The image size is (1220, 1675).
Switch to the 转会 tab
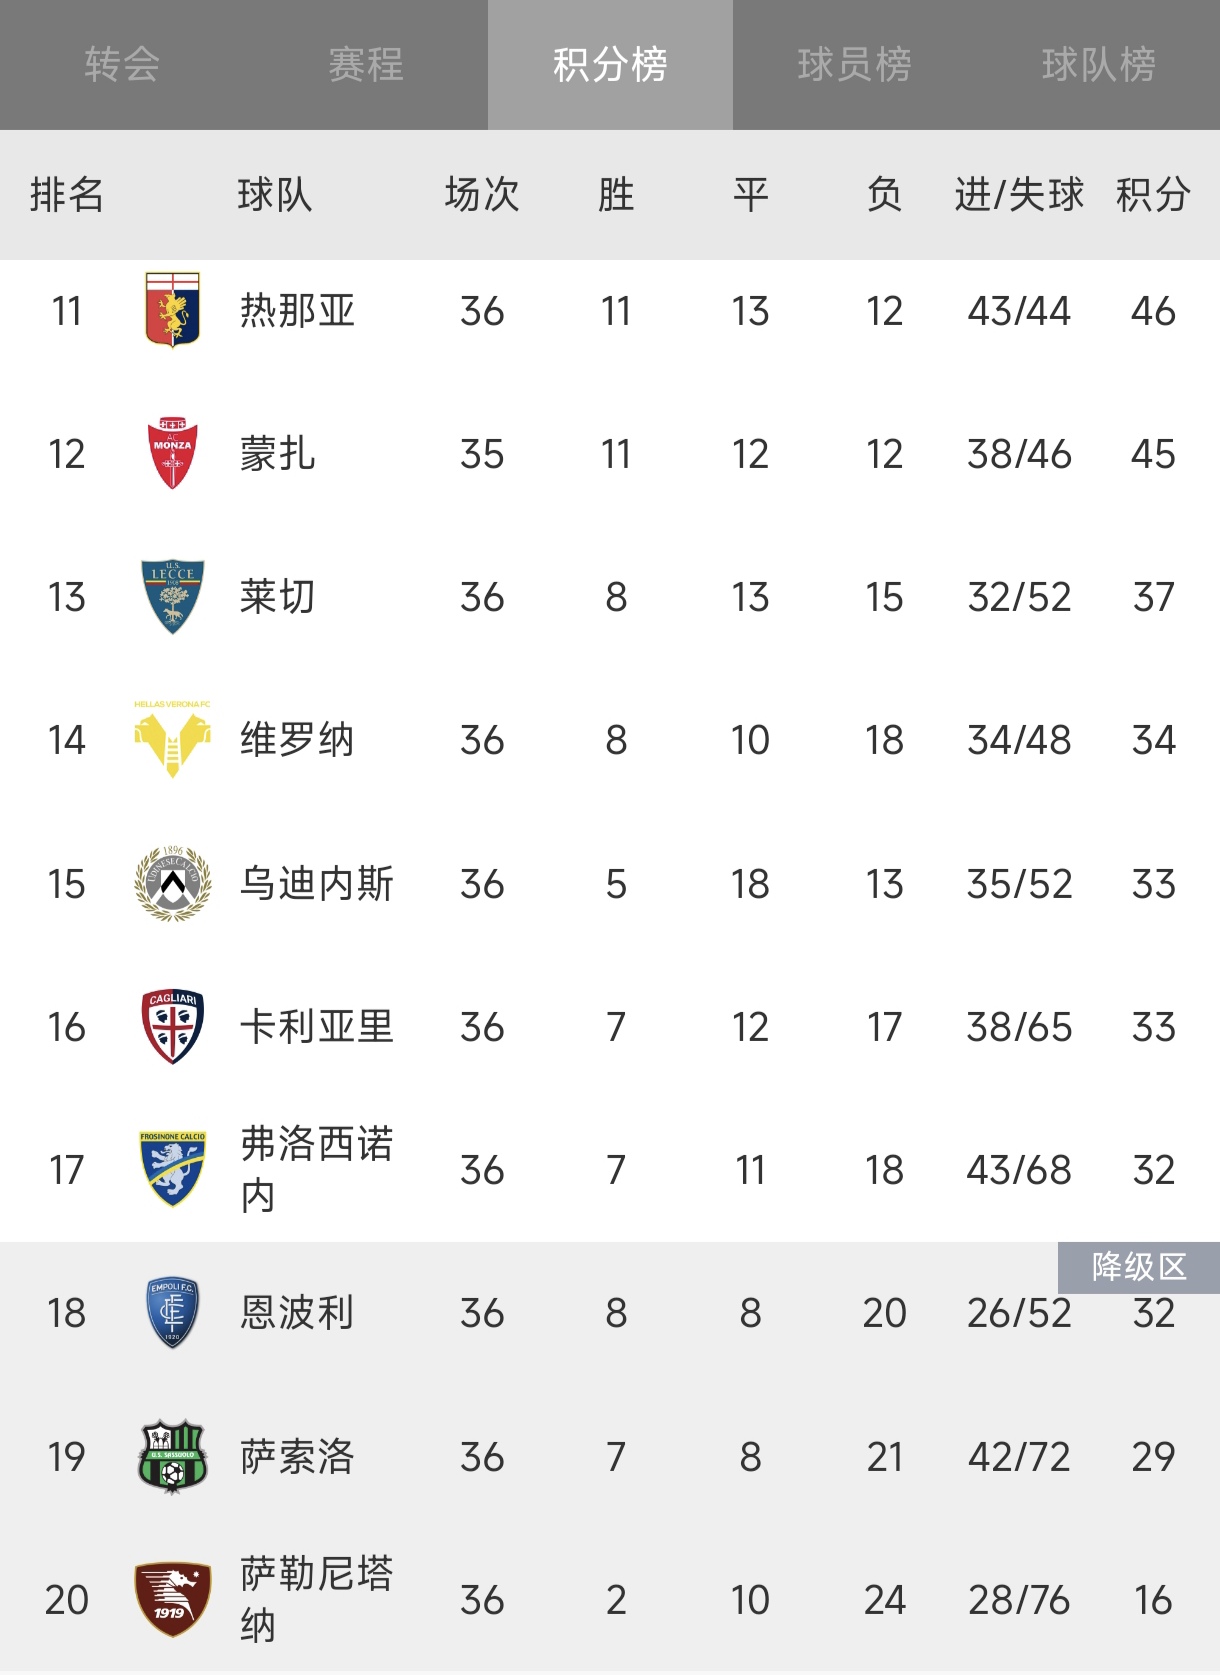(122, 65)
